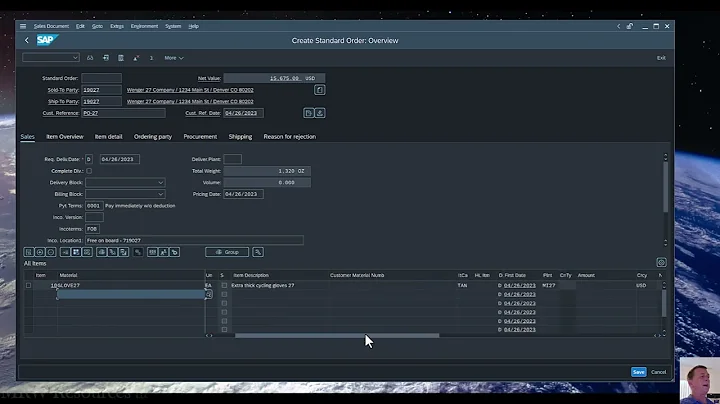Viewport: 720px width, 404px height.
Task: Click the padlock icon in the title bar
Action: [630, 26]
